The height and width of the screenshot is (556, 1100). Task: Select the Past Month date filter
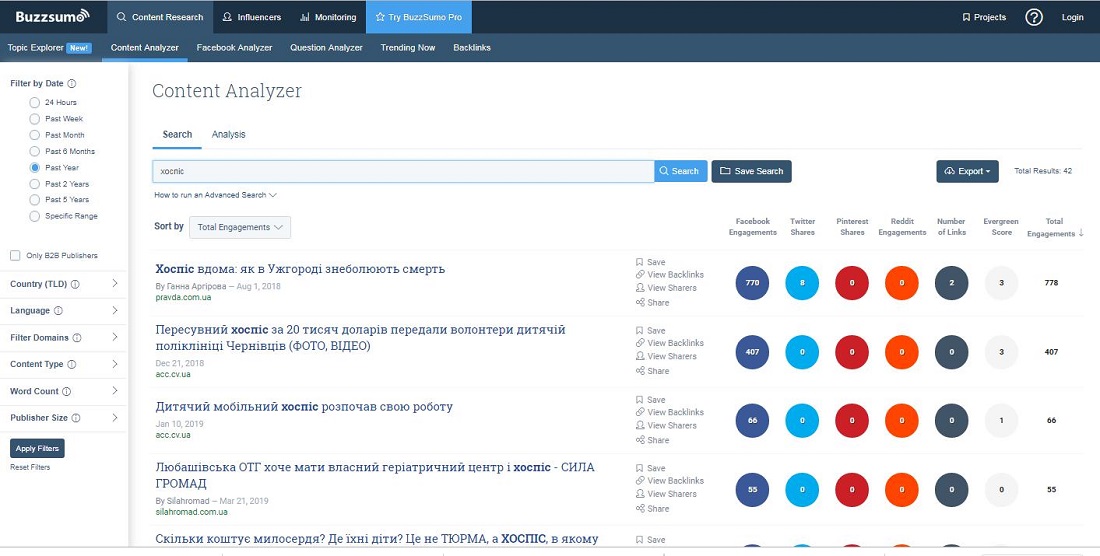click(34, 135)
